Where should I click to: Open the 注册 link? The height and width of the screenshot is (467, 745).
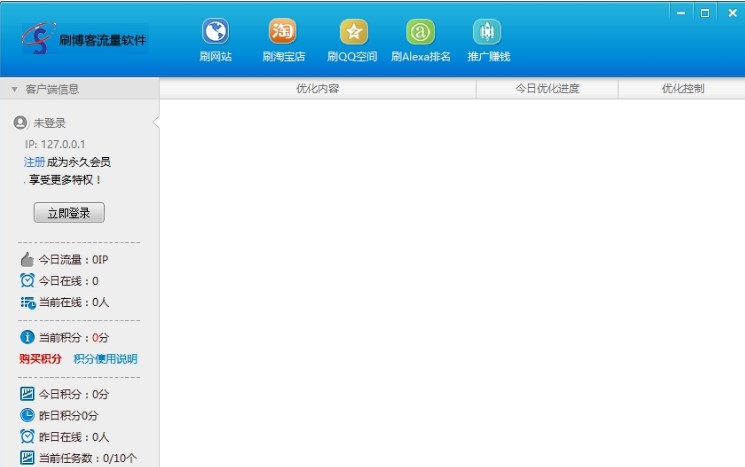[x=34, y=162]
